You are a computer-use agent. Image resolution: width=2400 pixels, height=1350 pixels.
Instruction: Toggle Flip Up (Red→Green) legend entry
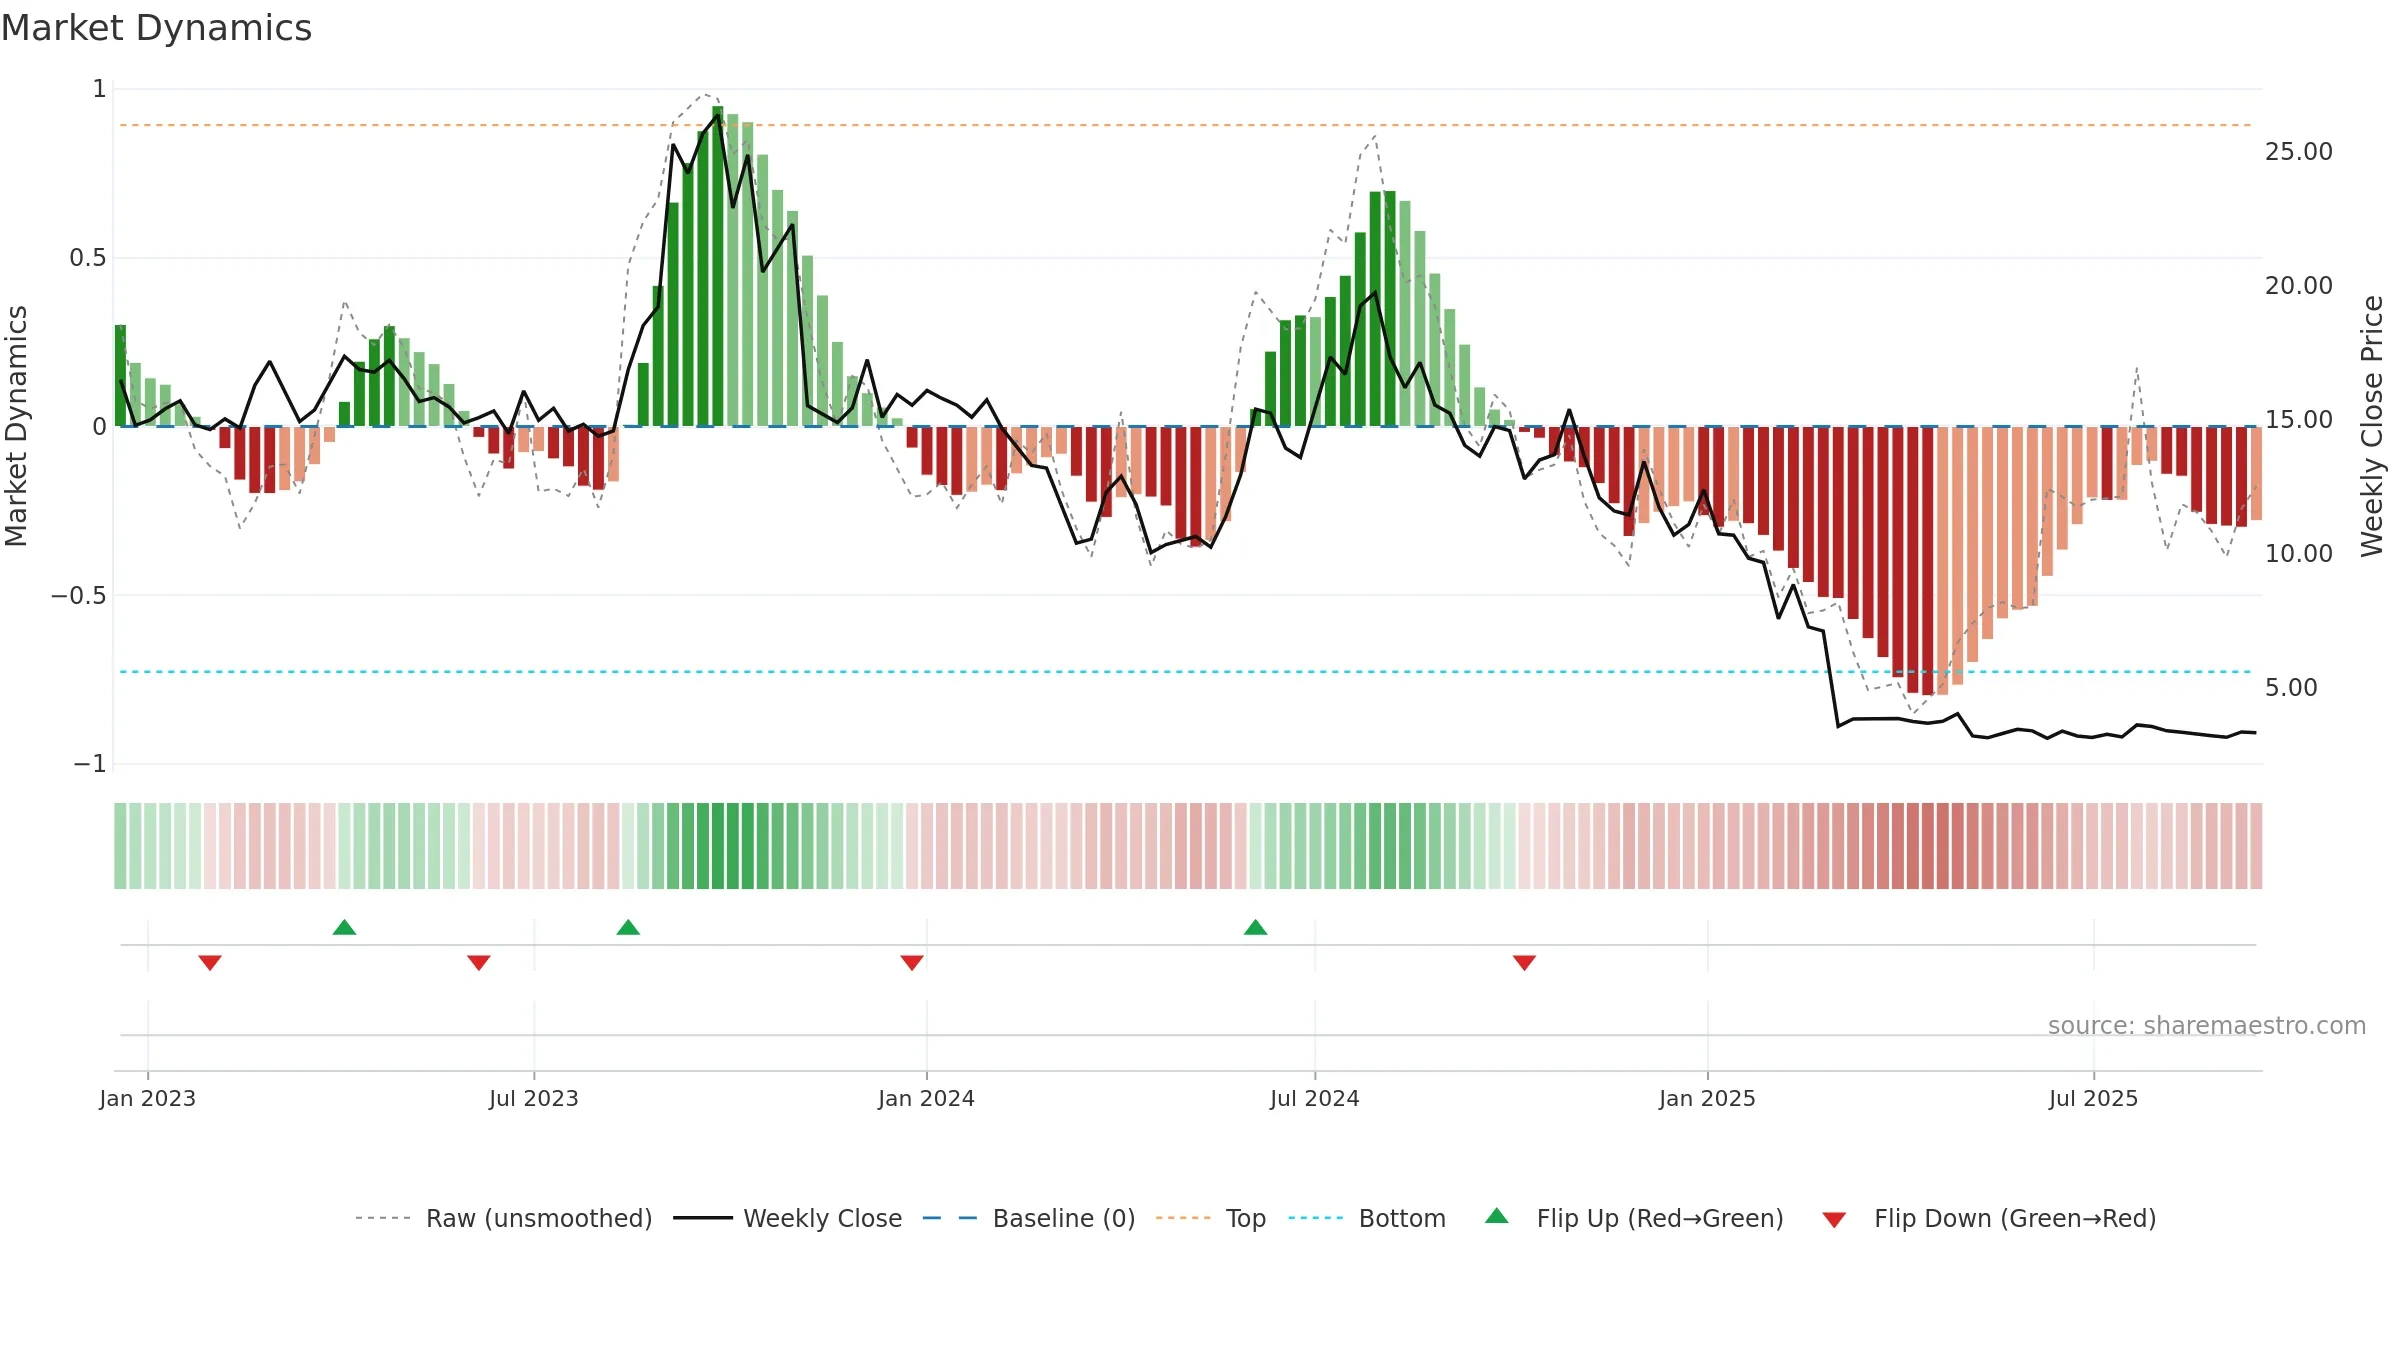pyautogui.click(x=1634, y=1218)
